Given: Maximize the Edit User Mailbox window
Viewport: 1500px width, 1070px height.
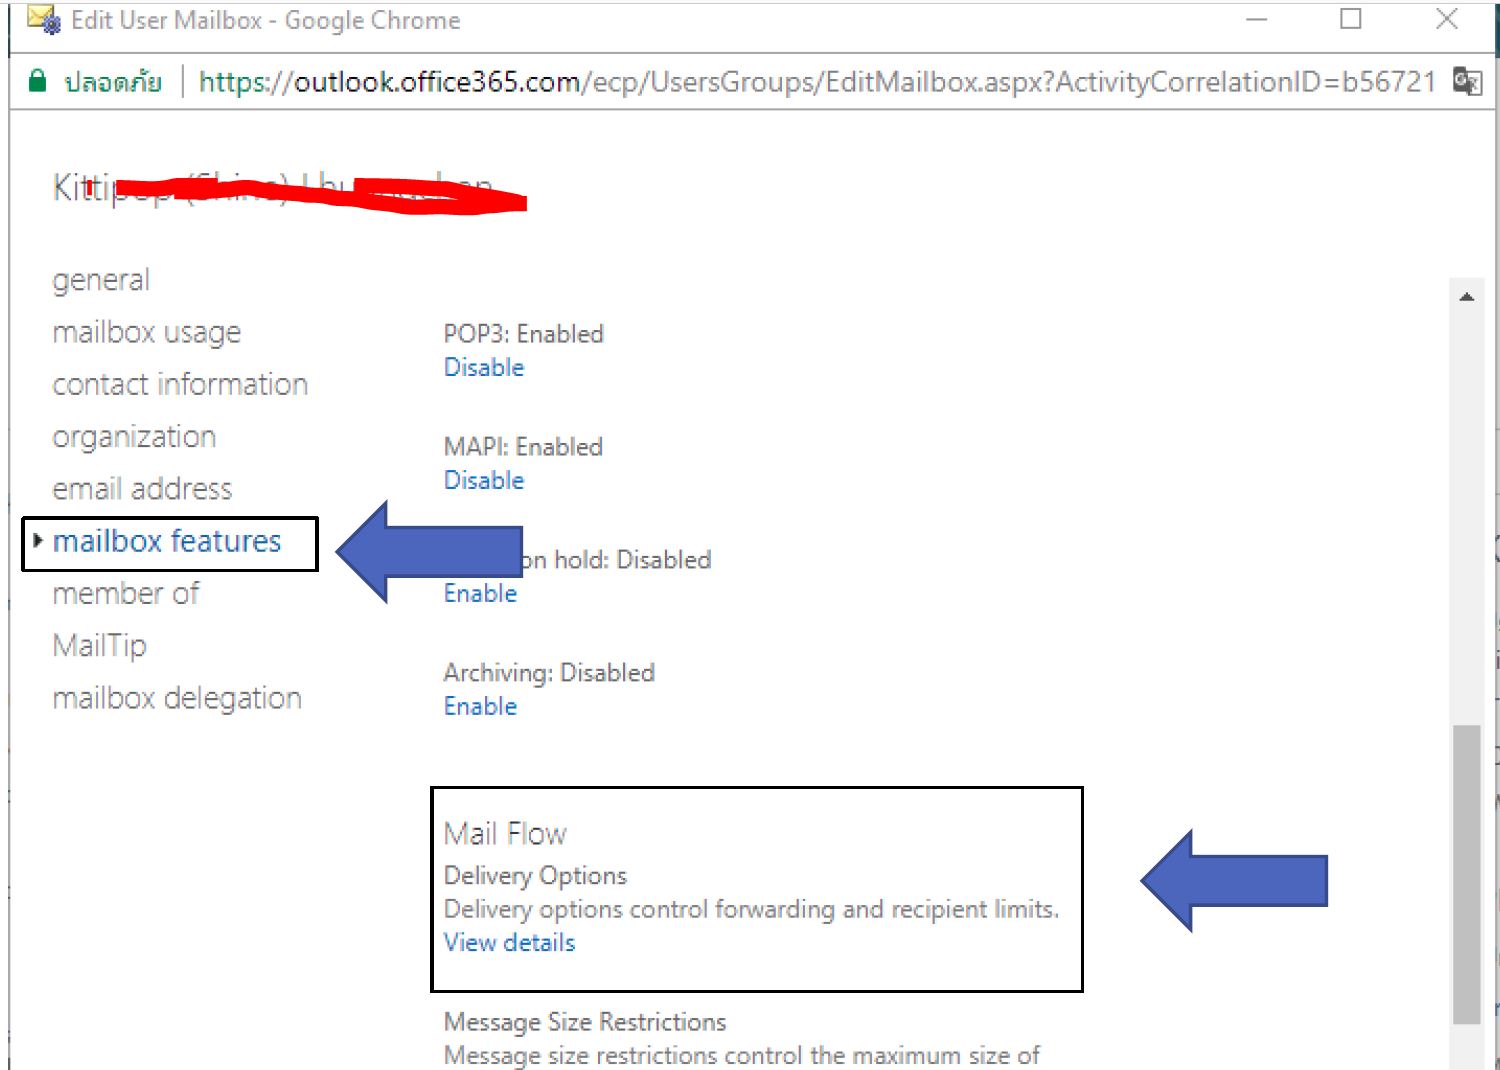Looking at the screenshot, I should click(1351, 18).
